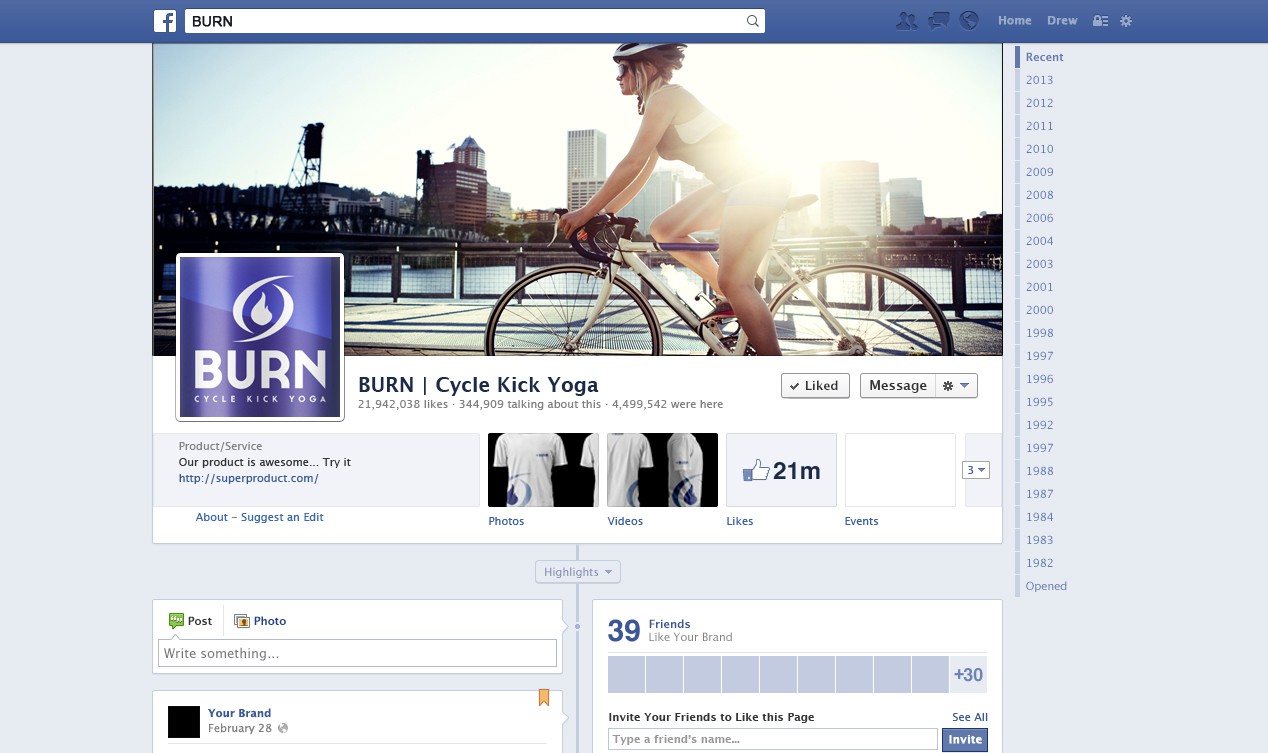
Task: Open the See All link
Action: (970, 717)
